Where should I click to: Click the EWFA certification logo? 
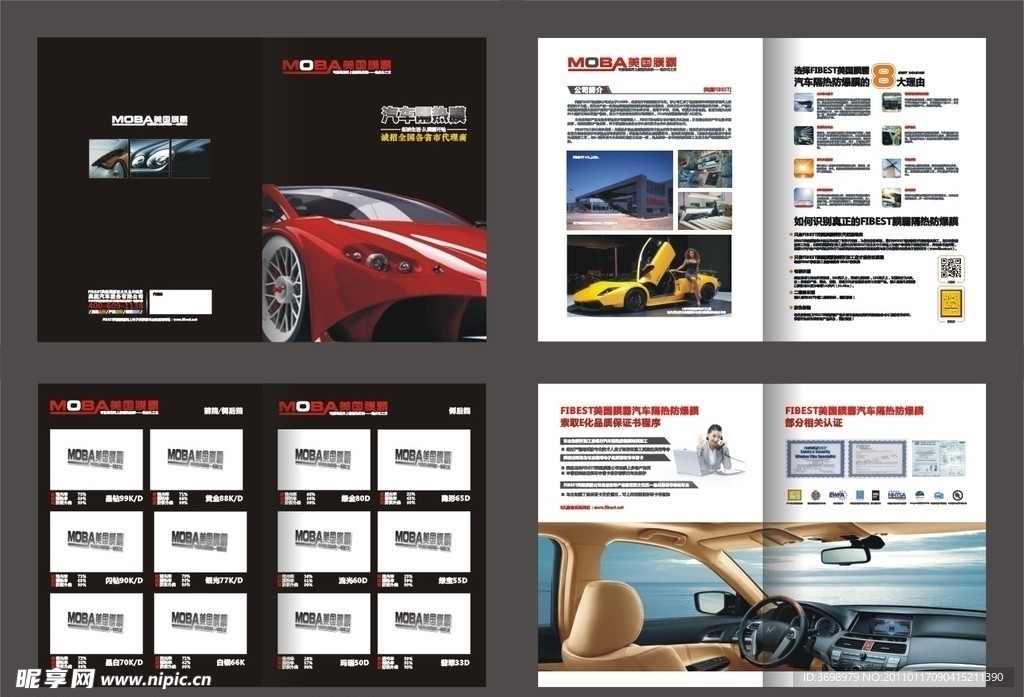click(837, 495)
